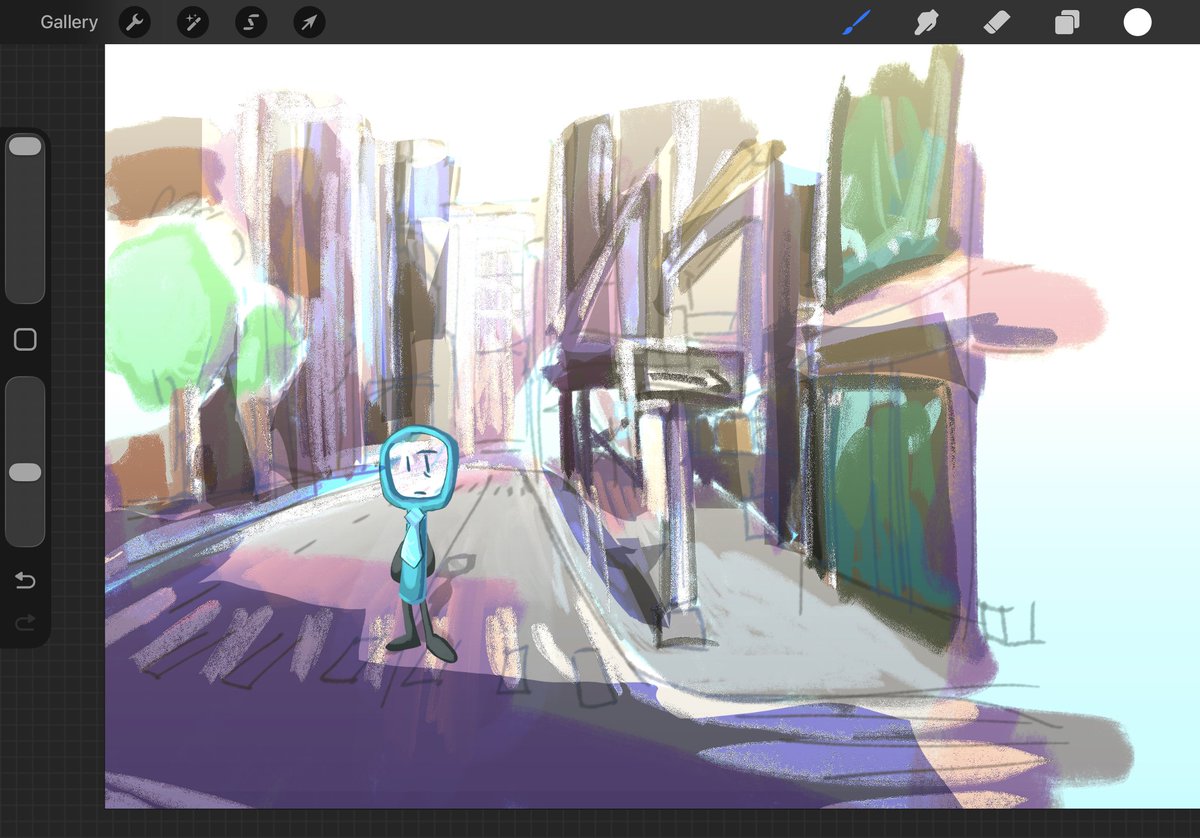Select the Transform arrow tool

click(310, 22)
